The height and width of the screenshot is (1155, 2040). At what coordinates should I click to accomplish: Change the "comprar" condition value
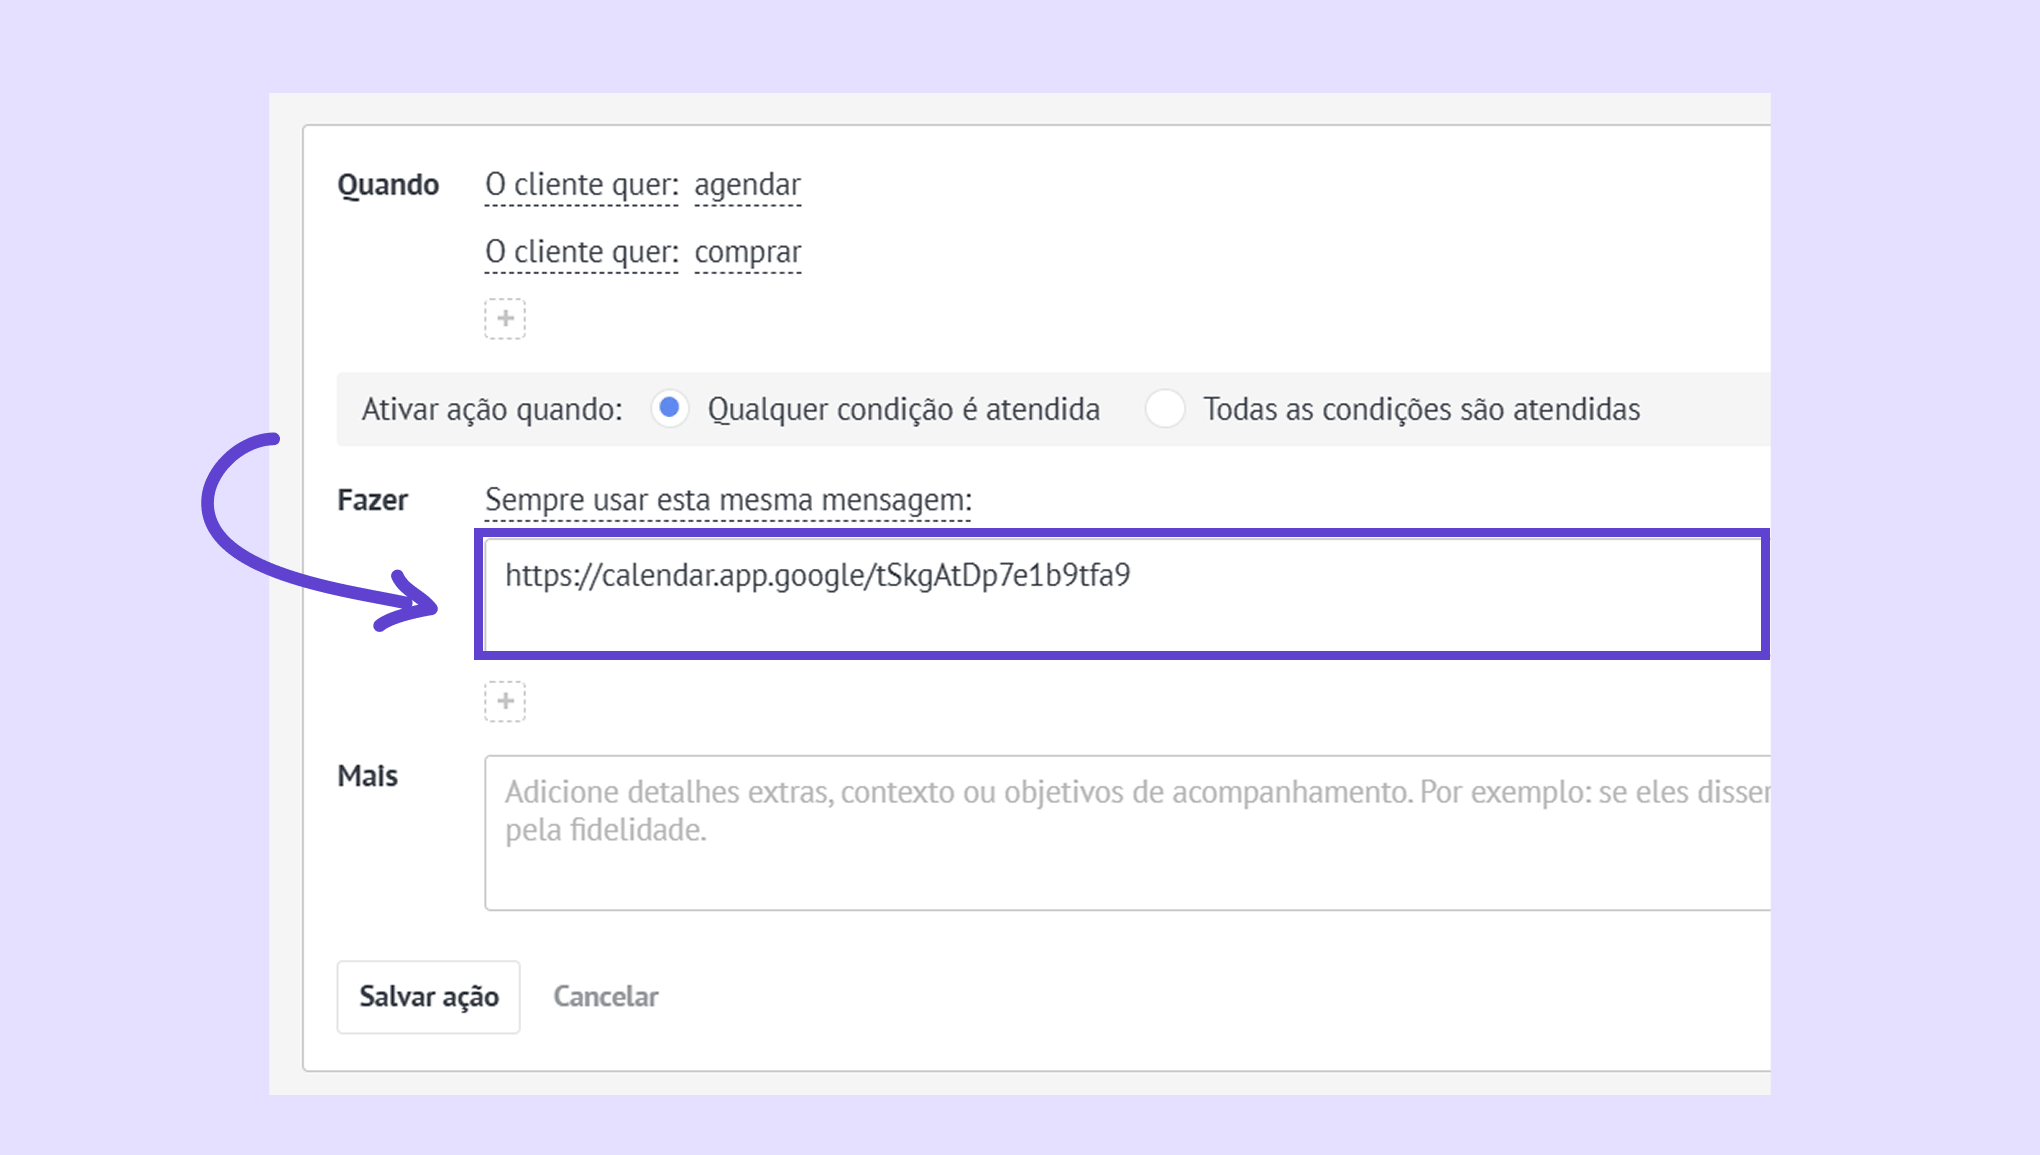coord(747,252)
